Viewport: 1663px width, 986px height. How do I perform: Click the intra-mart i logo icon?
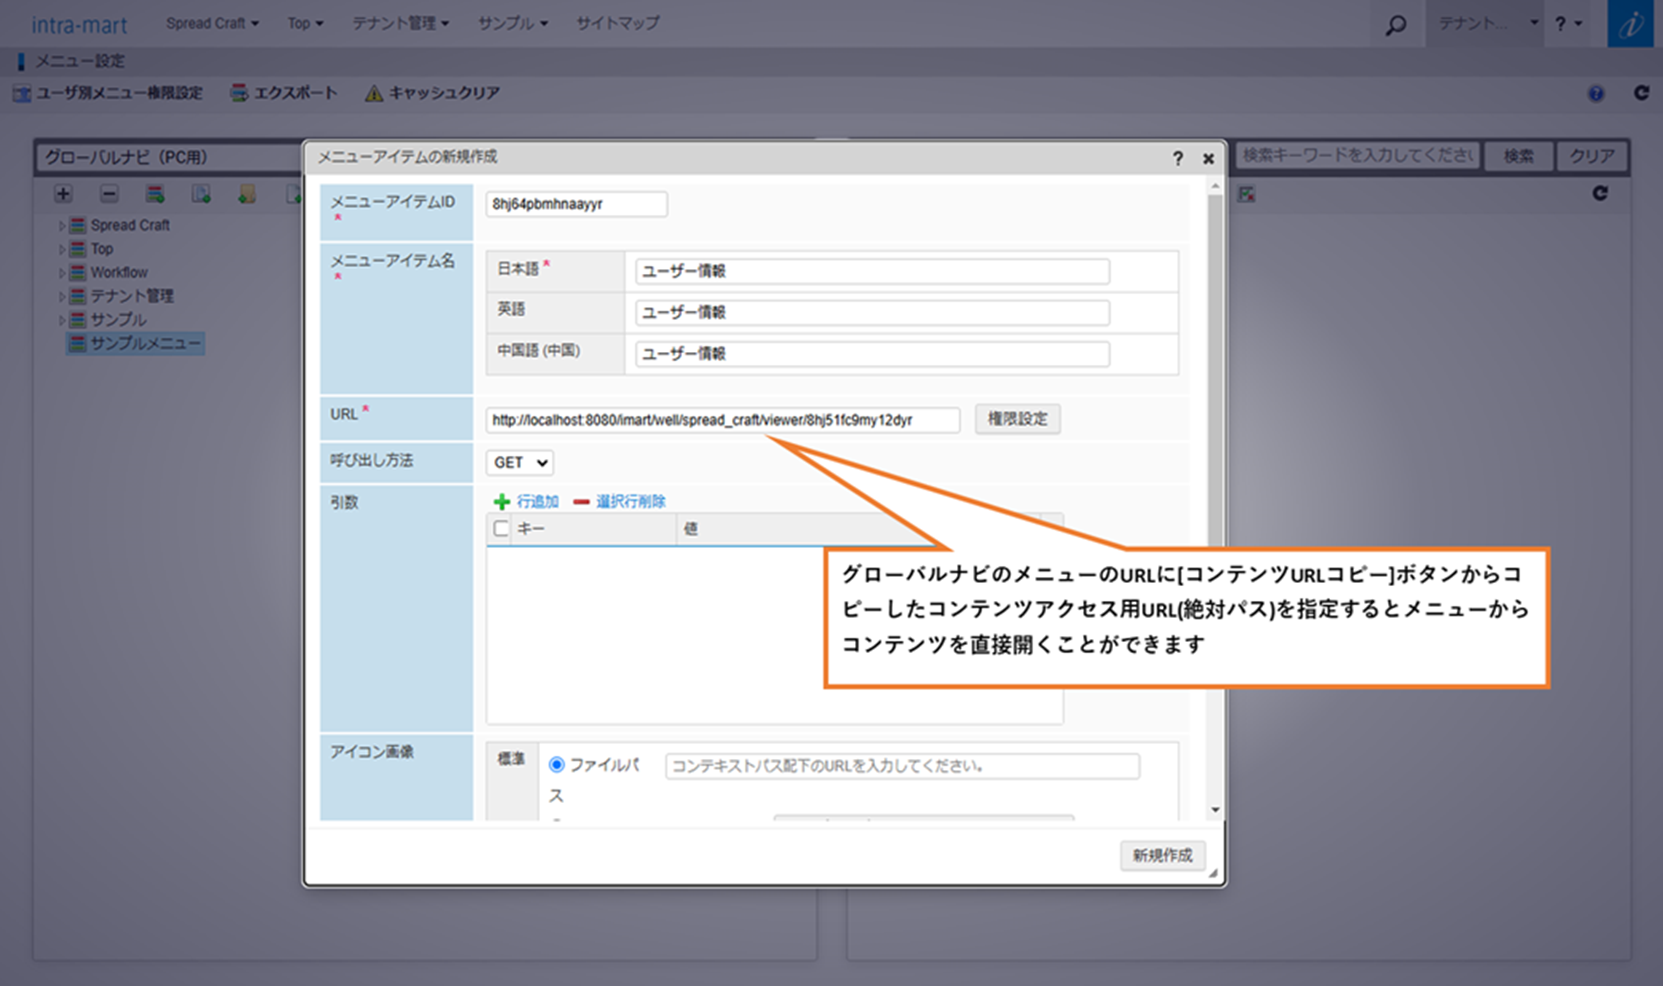[x=1630, y=24]
